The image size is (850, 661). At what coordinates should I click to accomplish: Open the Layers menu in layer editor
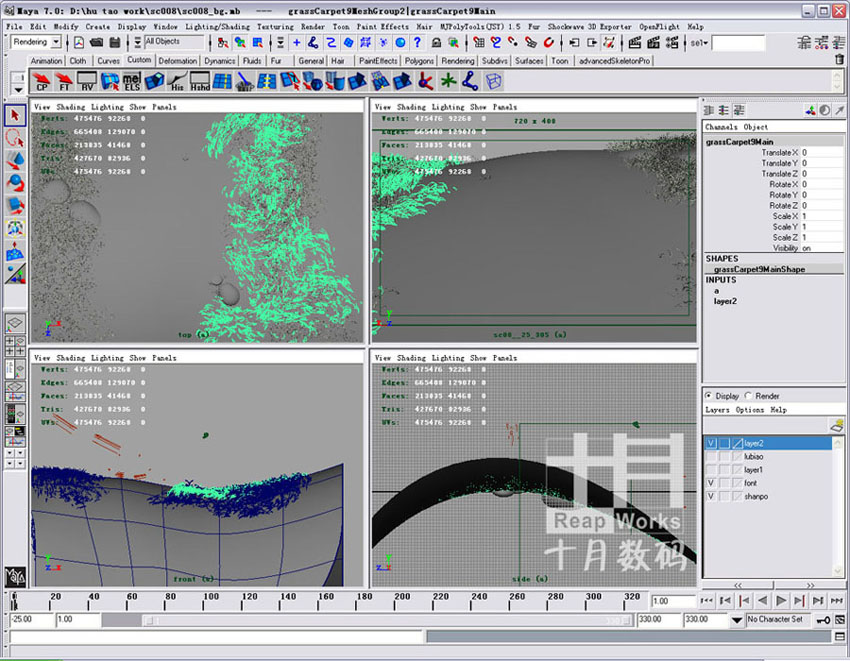[x=717, y=410]
